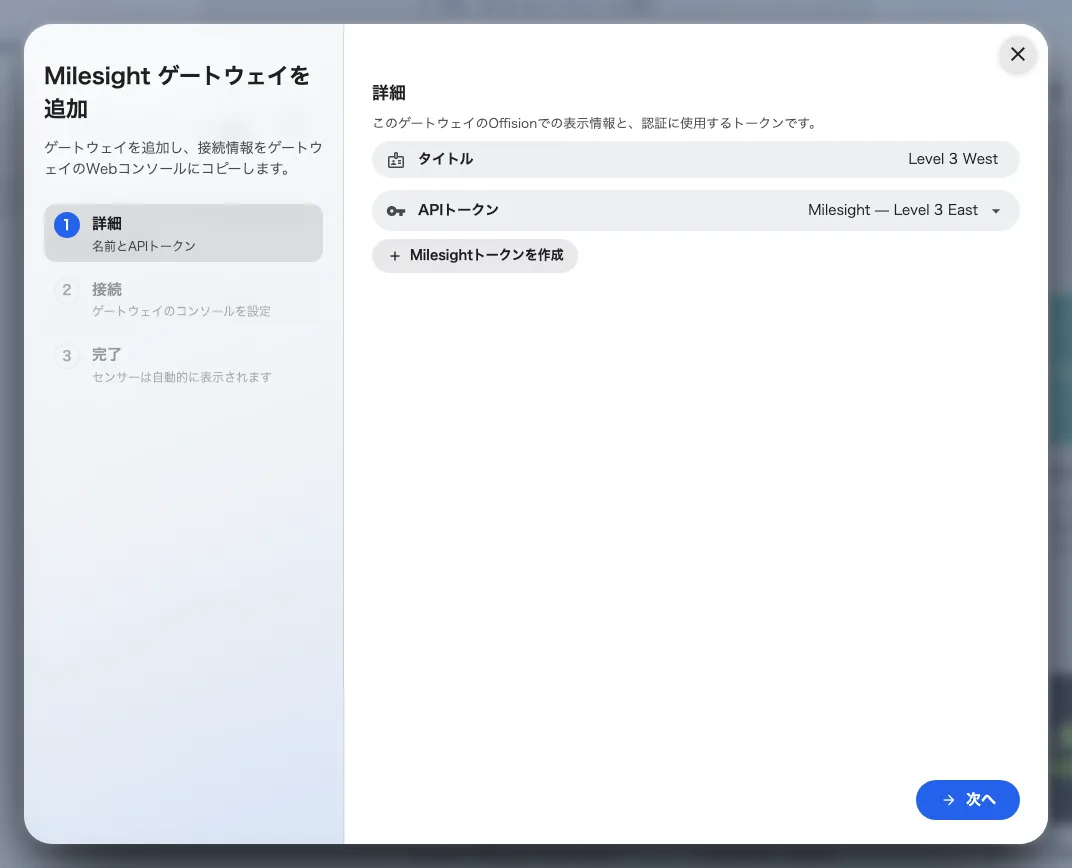
Task: Click the step number 3 circle
Action: pyautogui.click(x=67, y=356)
